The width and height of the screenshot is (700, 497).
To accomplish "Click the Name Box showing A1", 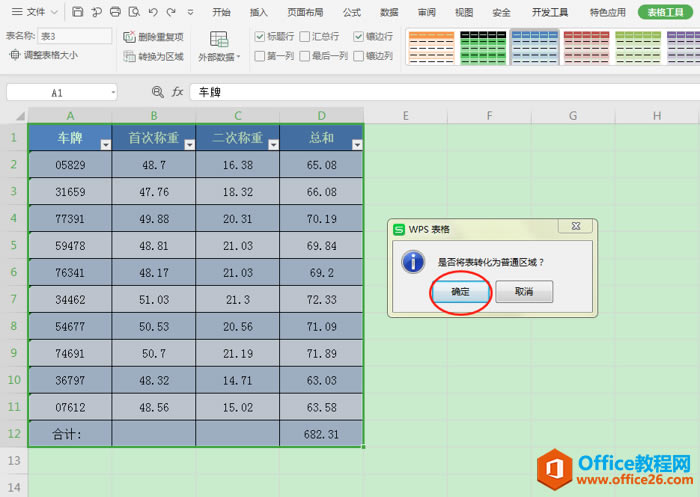I will pos(57,92).
